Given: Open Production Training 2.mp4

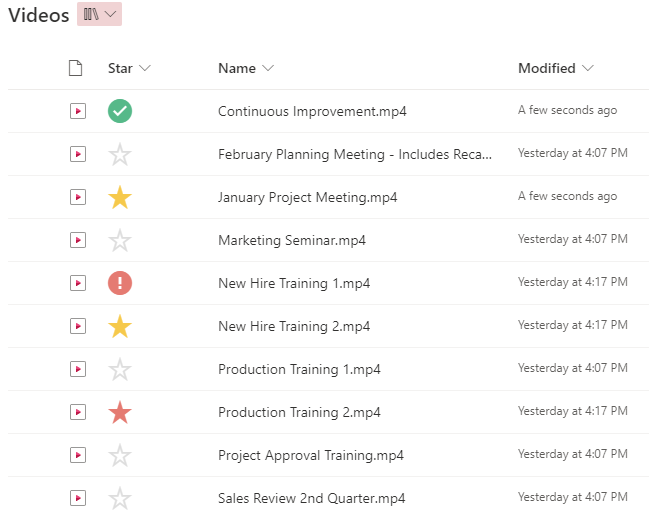Looking at the screenshot, I should click(x=299, y=413).
